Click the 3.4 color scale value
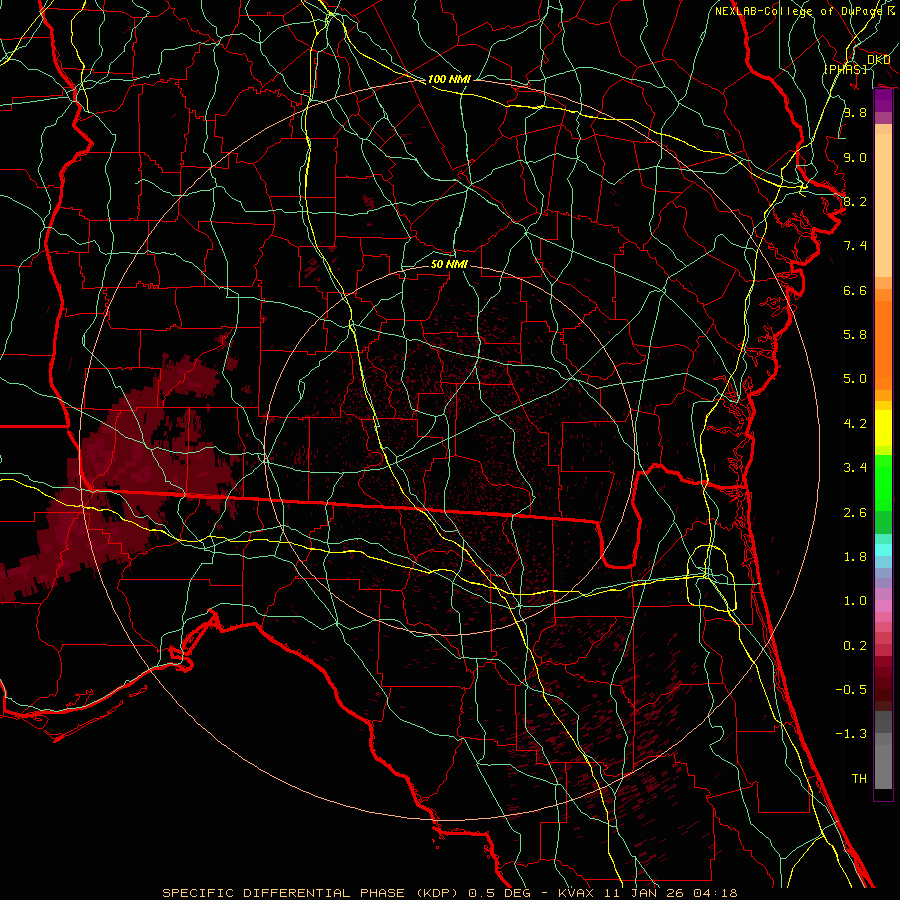This screenshot has width=900, height=900. click(x=855, y=468)
